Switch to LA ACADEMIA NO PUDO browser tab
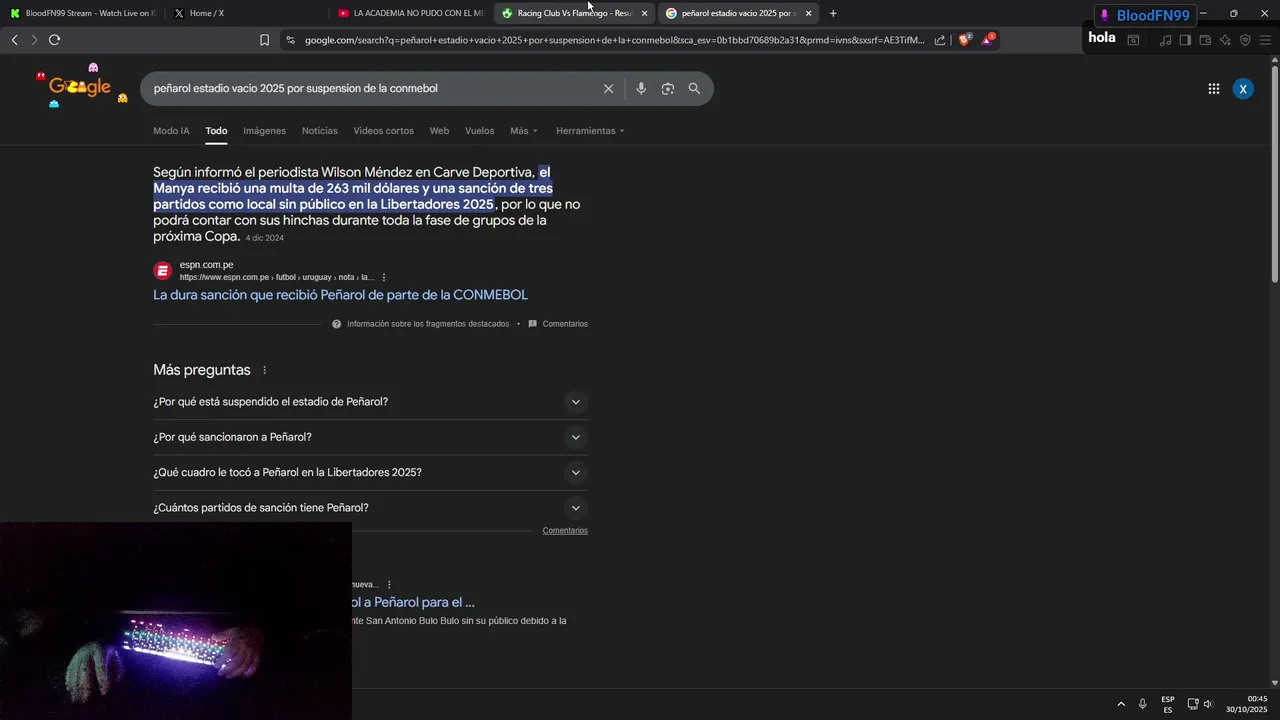The height and width of the screenshot is (720, 1280). coord(410,13)
